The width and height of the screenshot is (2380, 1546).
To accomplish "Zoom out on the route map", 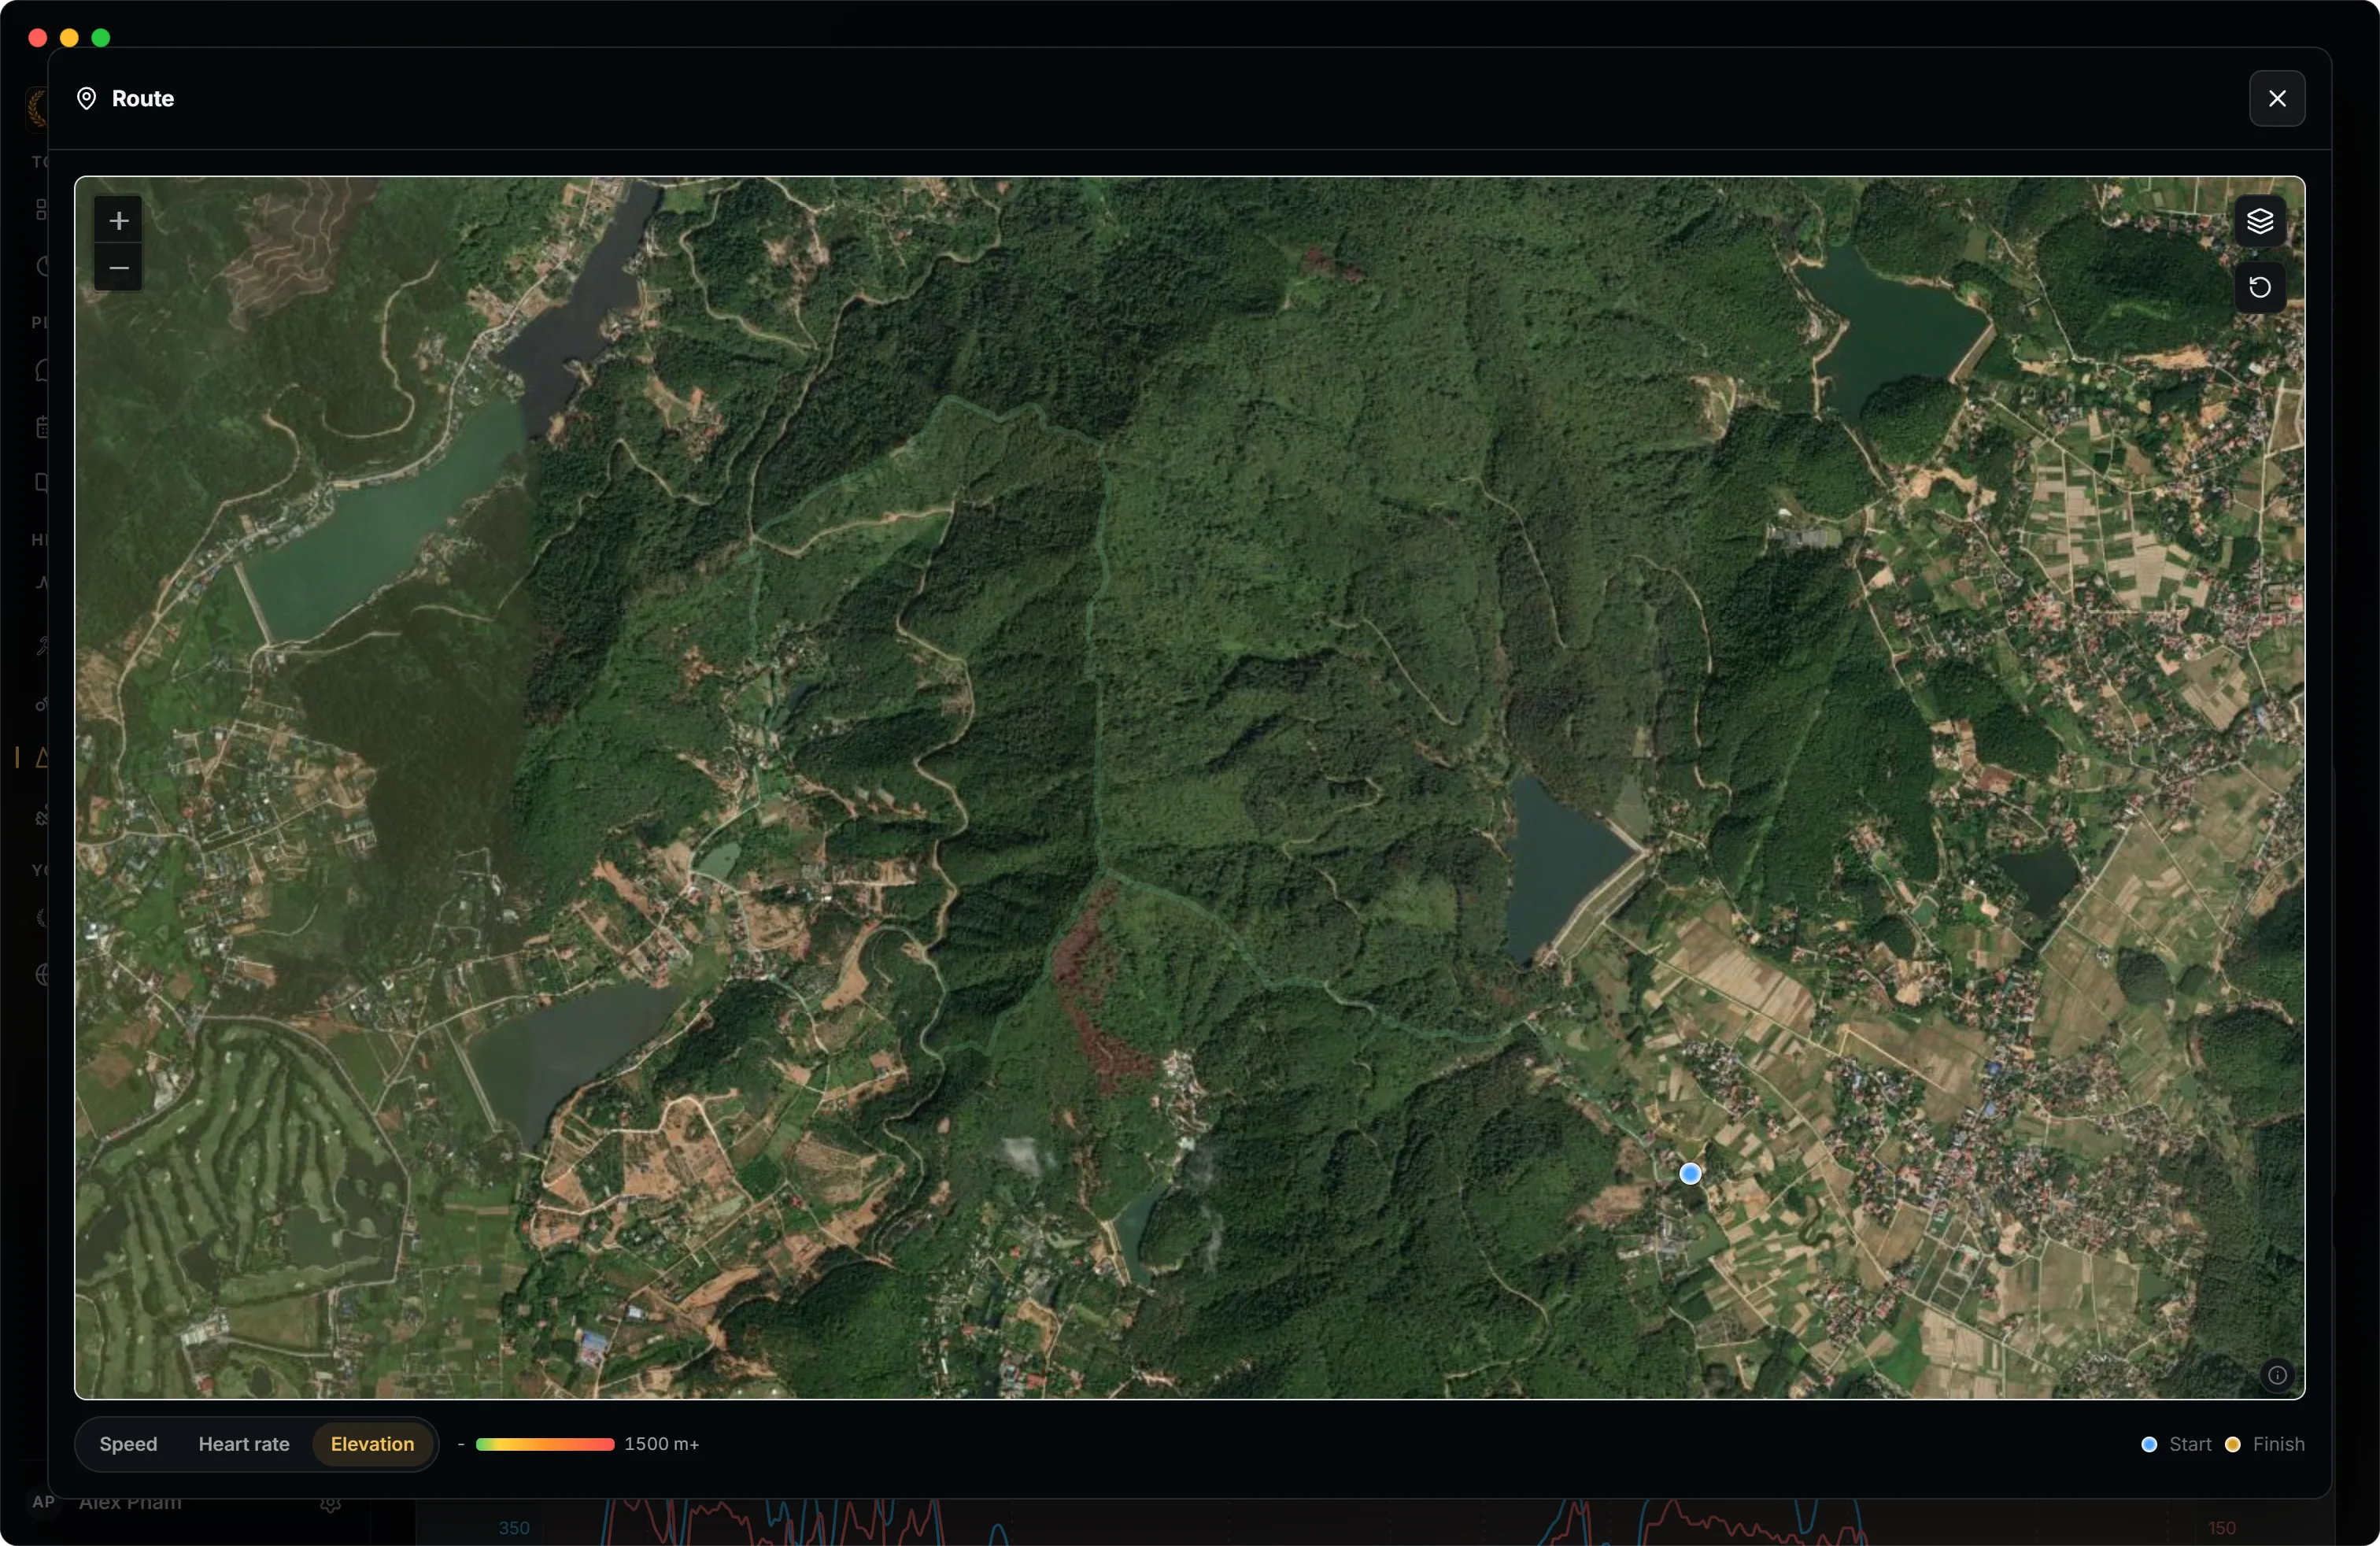I will (x=118, y=267).
